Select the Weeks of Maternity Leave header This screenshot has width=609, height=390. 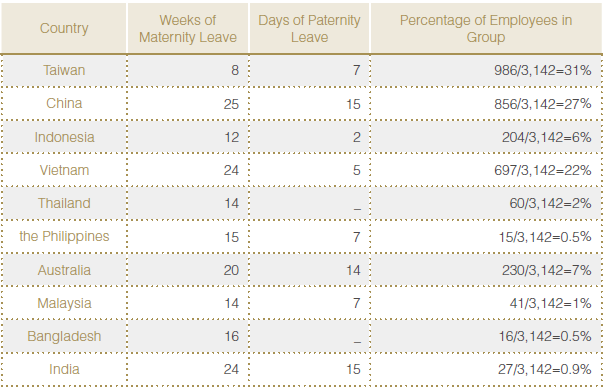pyautogui.click(x=188, y=28)
